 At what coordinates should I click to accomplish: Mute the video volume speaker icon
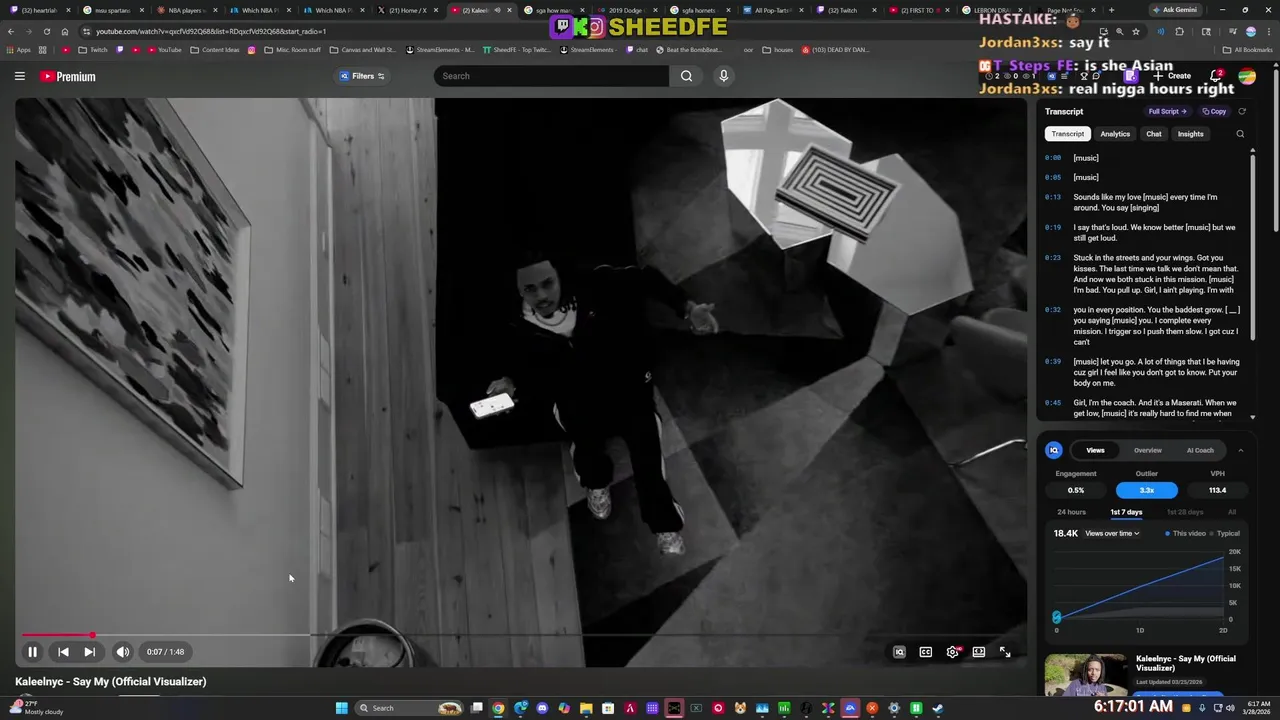[x=122, y=652]
